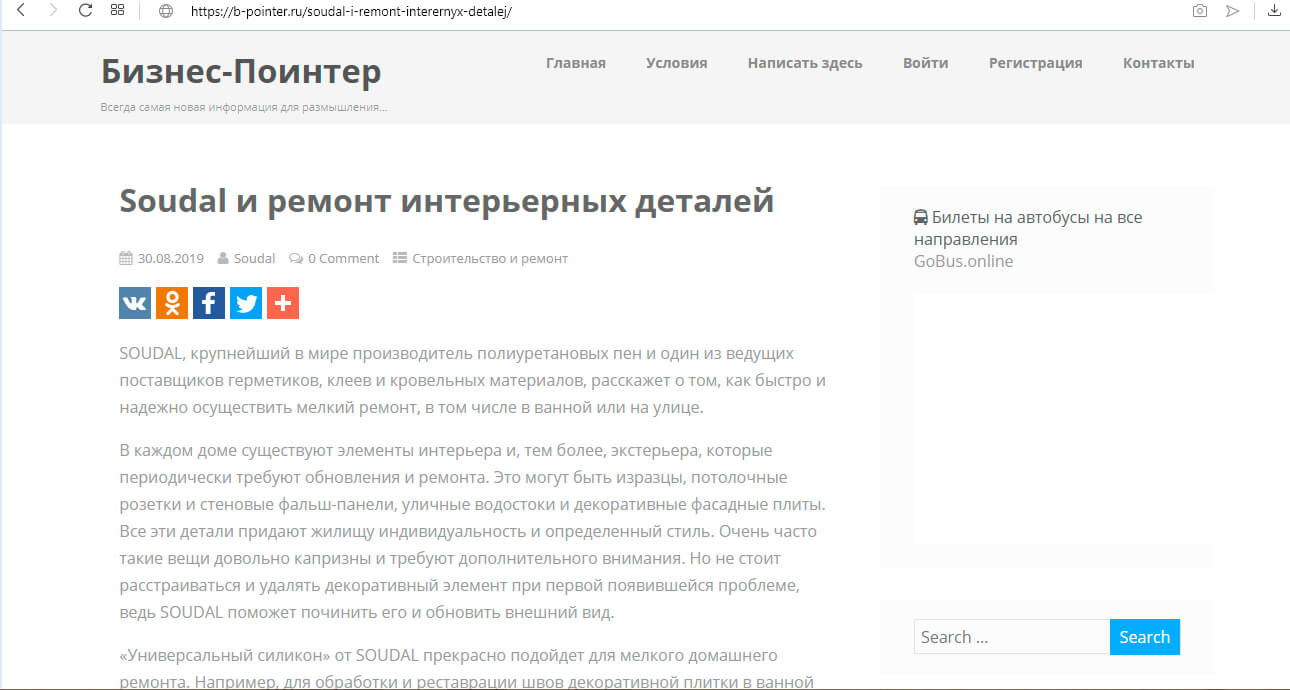The image size is (1290, 690).
Task: Open the Написать здесь menu item
Action: click(805, 63)
